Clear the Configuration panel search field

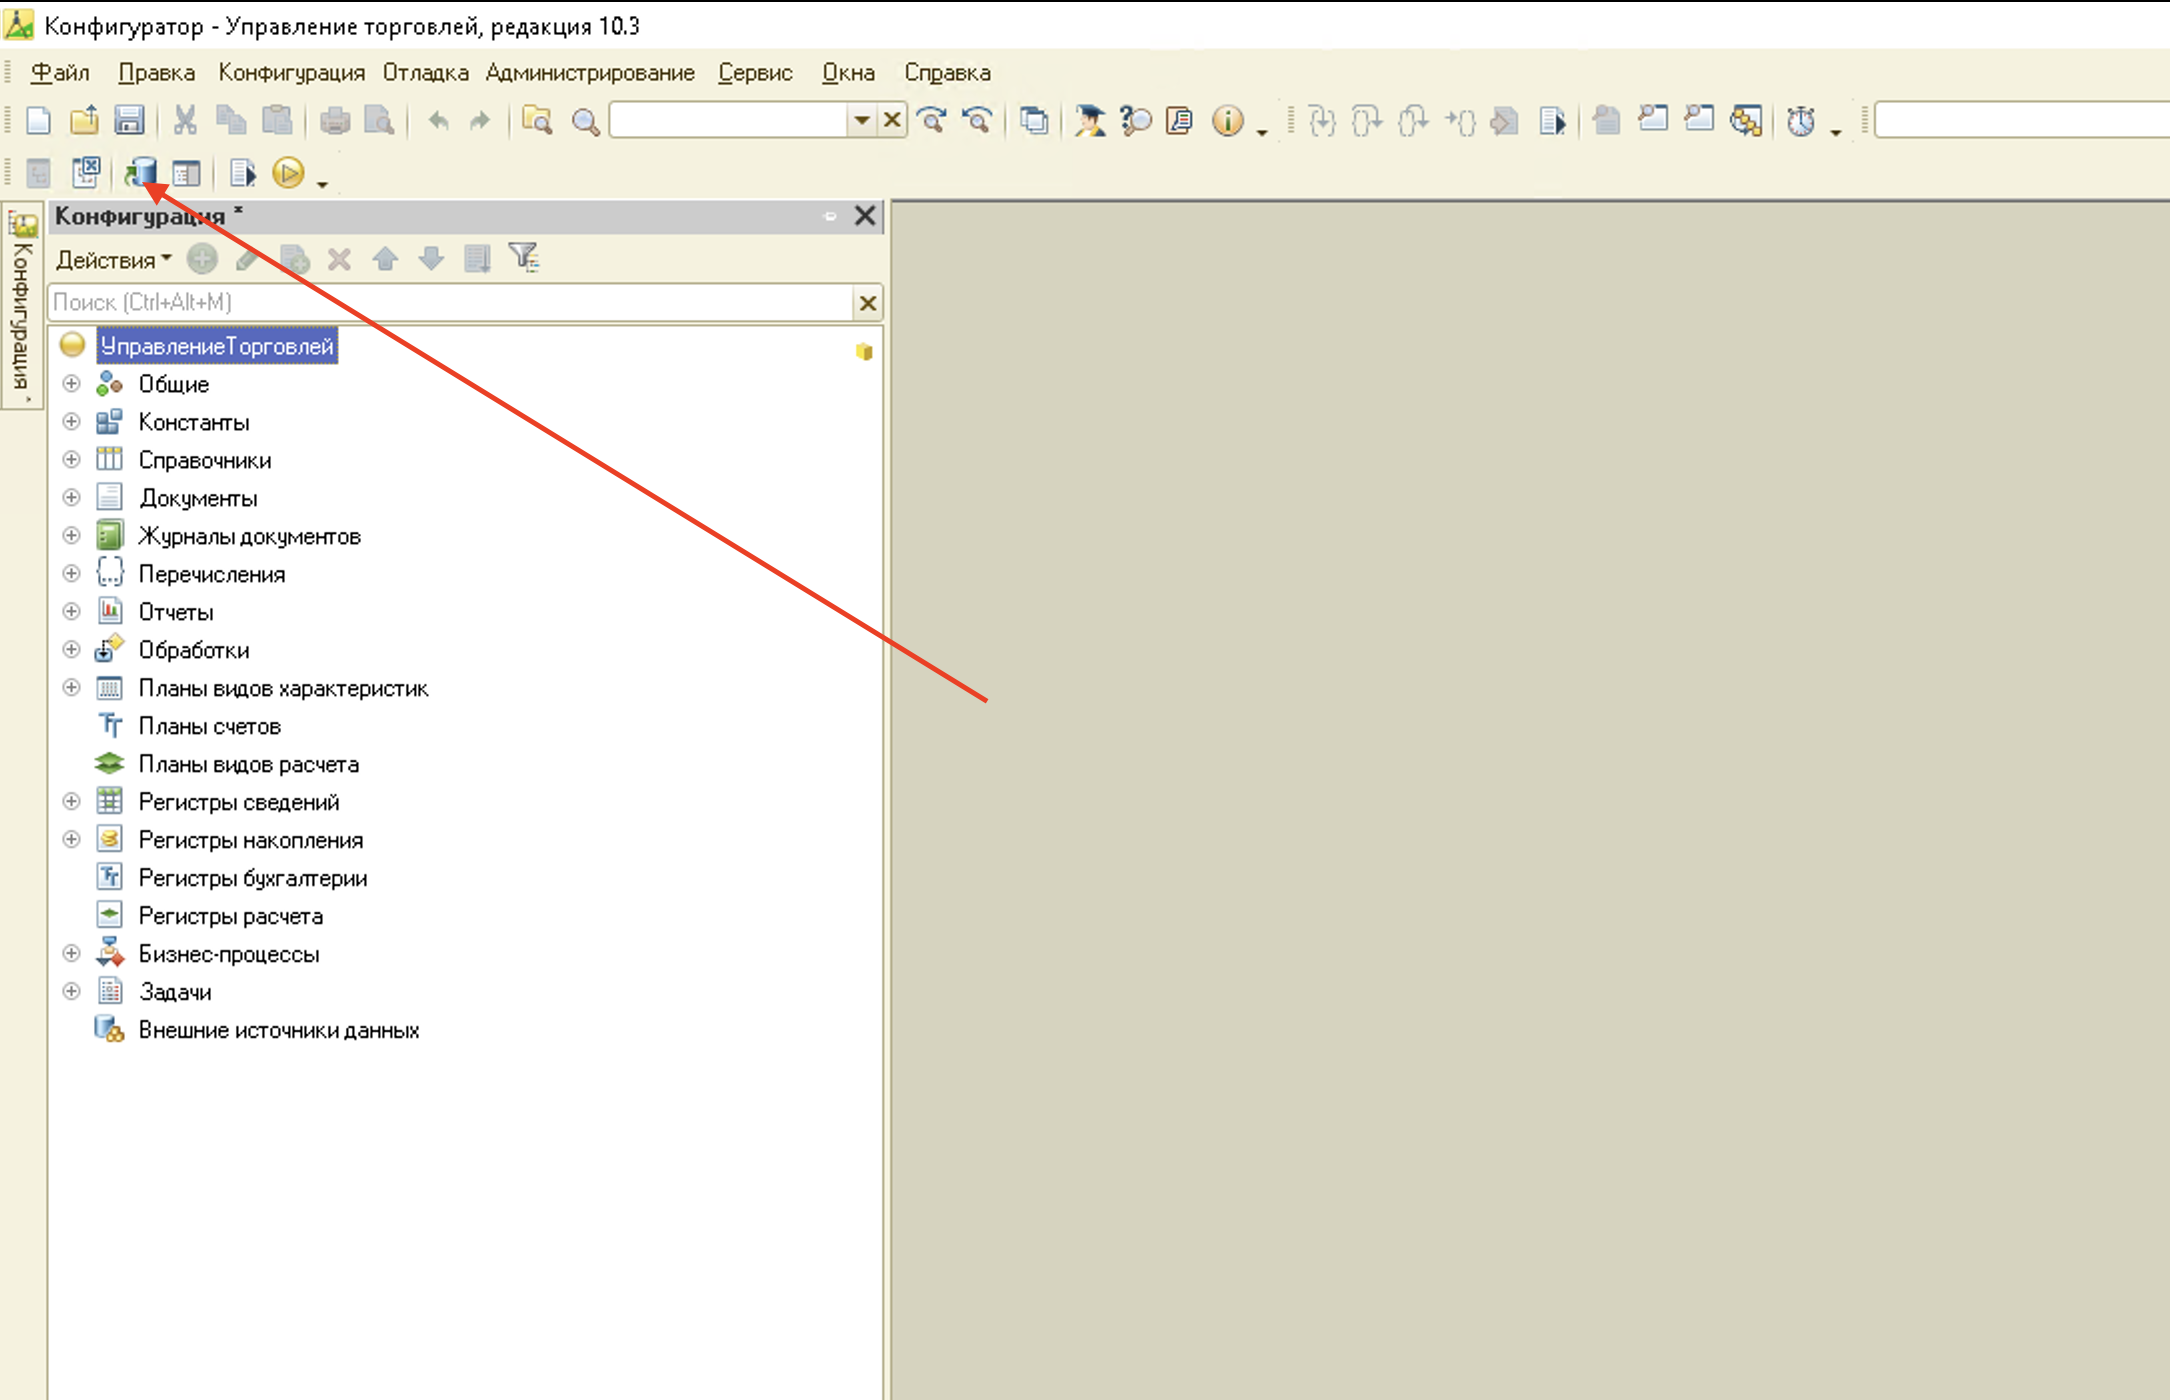click(x=867, y=303)
